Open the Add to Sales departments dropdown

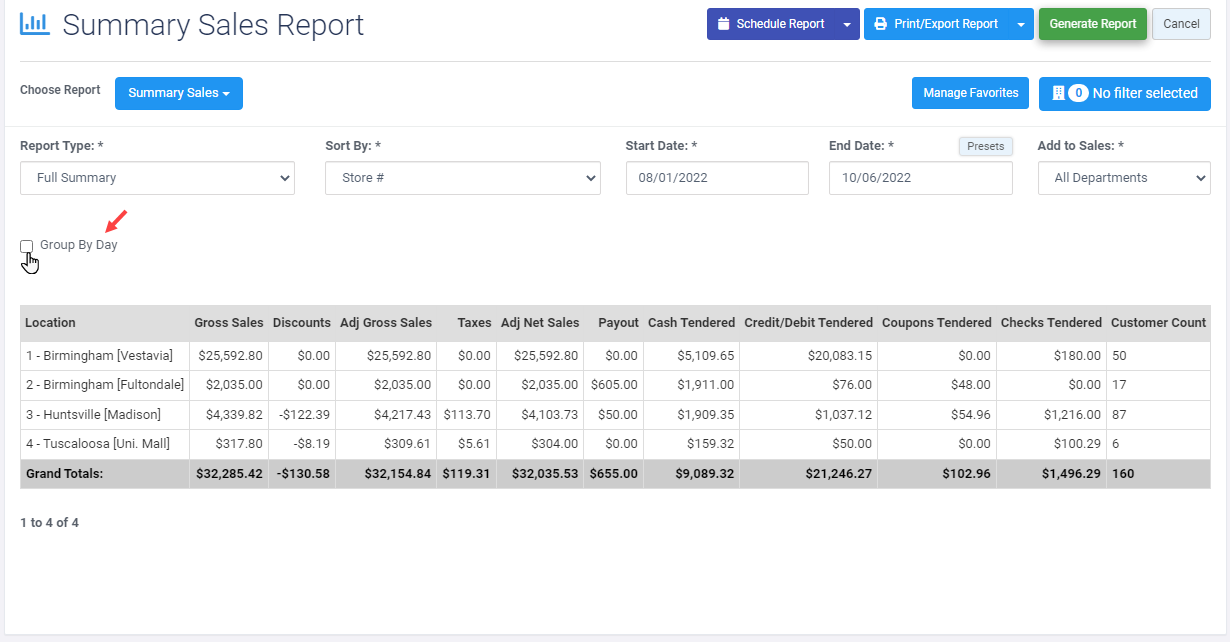(1124, 178)
